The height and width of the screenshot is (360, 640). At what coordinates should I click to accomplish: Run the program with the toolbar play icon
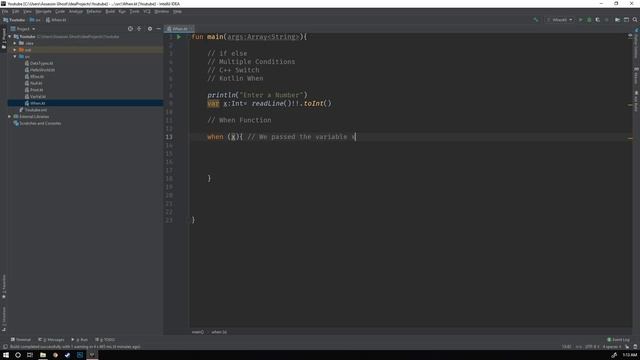pyautogui.click(x=580, y=20)
